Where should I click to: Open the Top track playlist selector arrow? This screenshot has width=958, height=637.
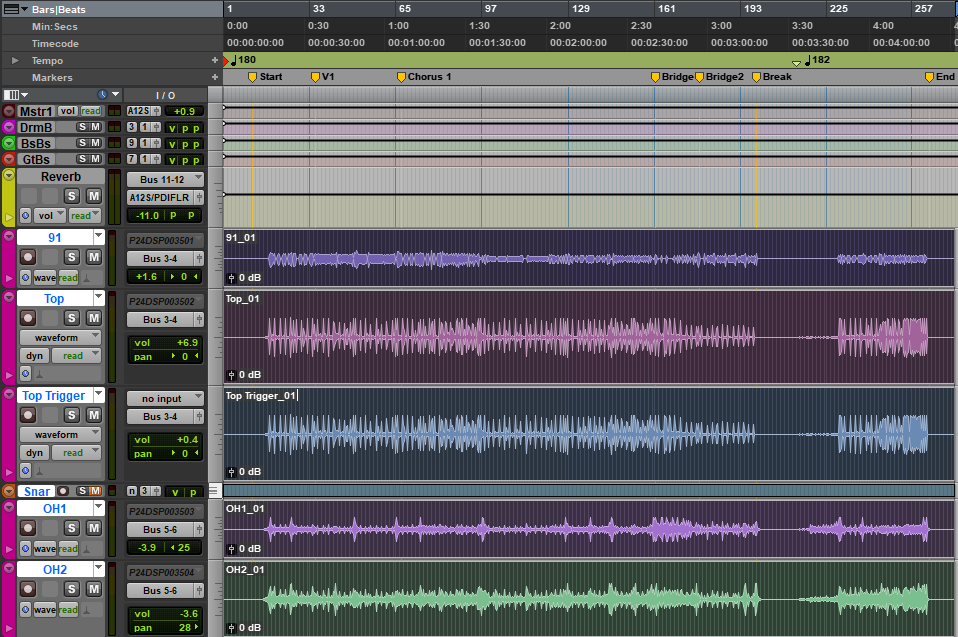[98, 297]
